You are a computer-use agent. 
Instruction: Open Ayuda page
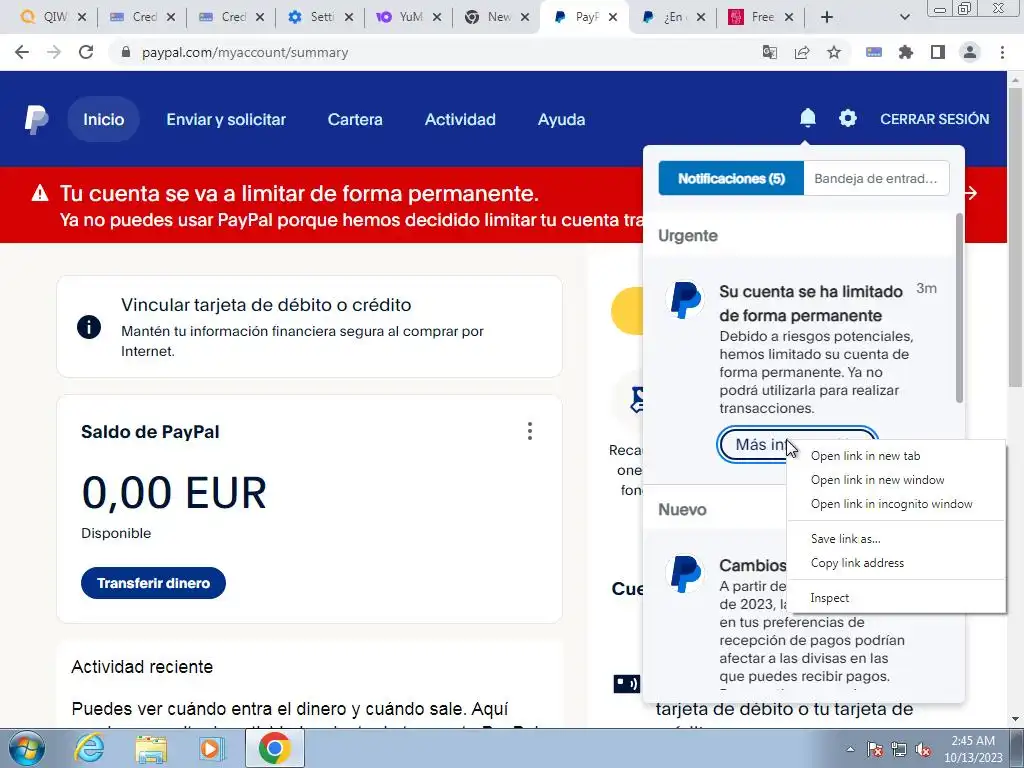pos(561,120)
